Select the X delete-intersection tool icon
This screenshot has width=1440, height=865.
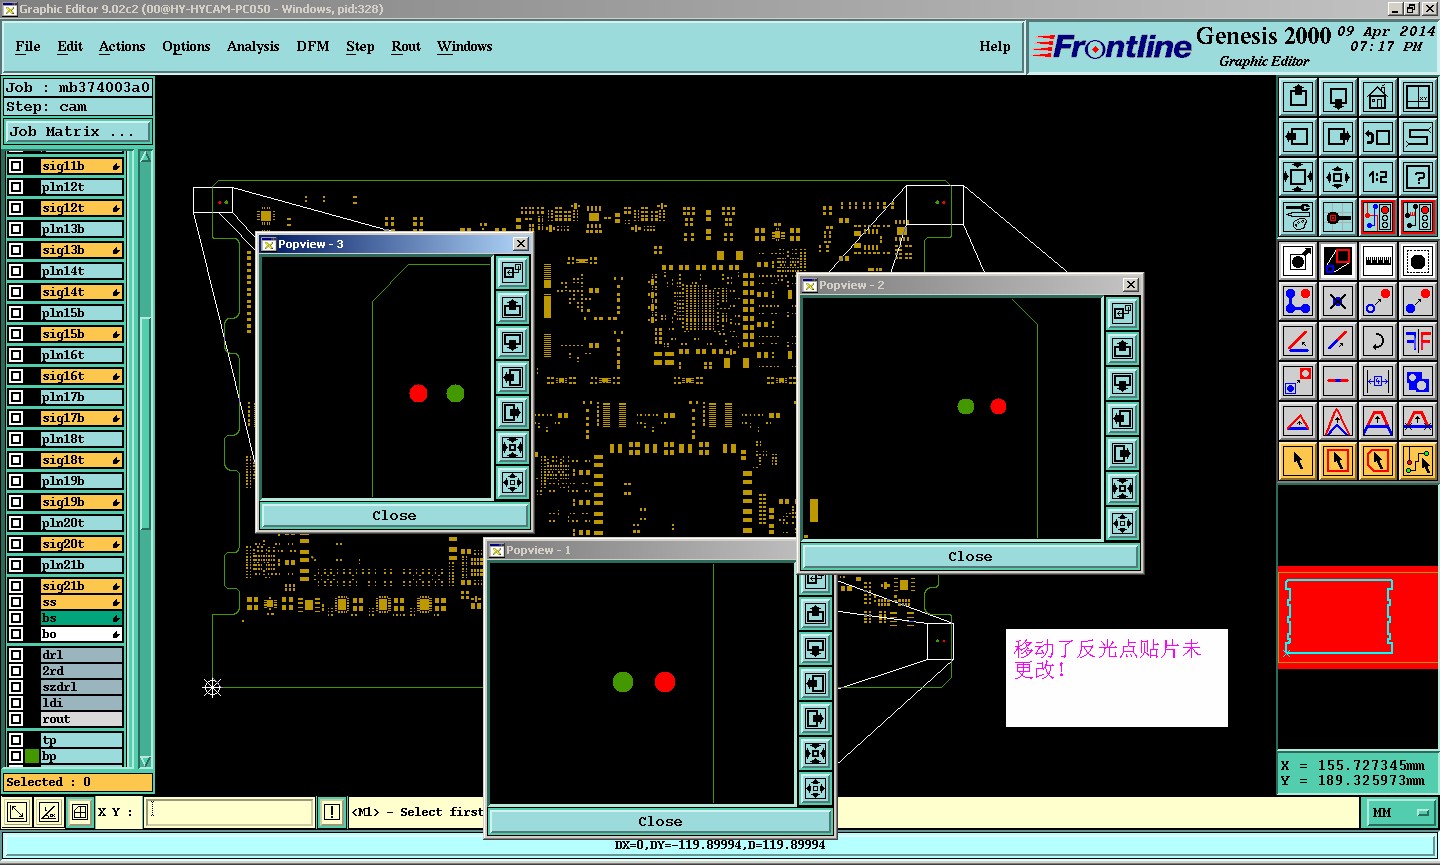[1338, 301]
